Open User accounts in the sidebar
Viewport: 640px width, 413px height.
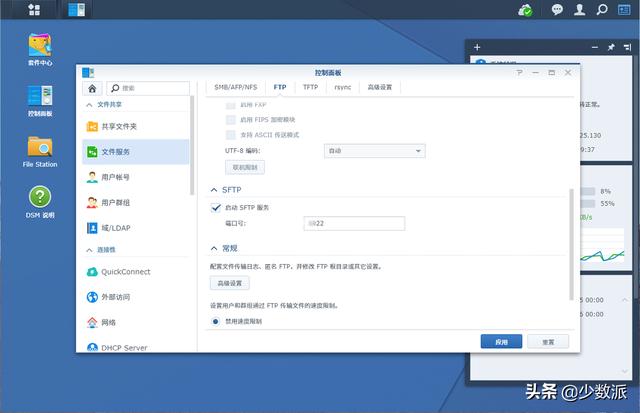136,177
